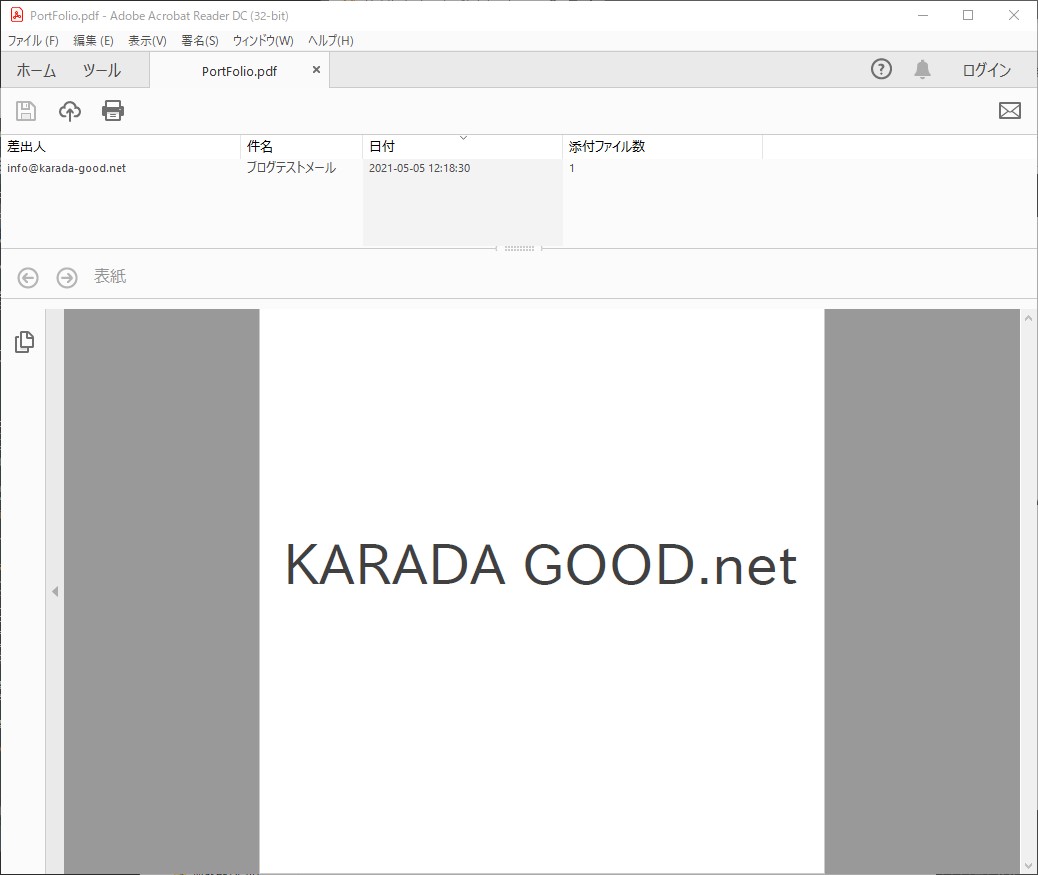
Task: Click document scrollbar down arrow
Action: 1028,866
